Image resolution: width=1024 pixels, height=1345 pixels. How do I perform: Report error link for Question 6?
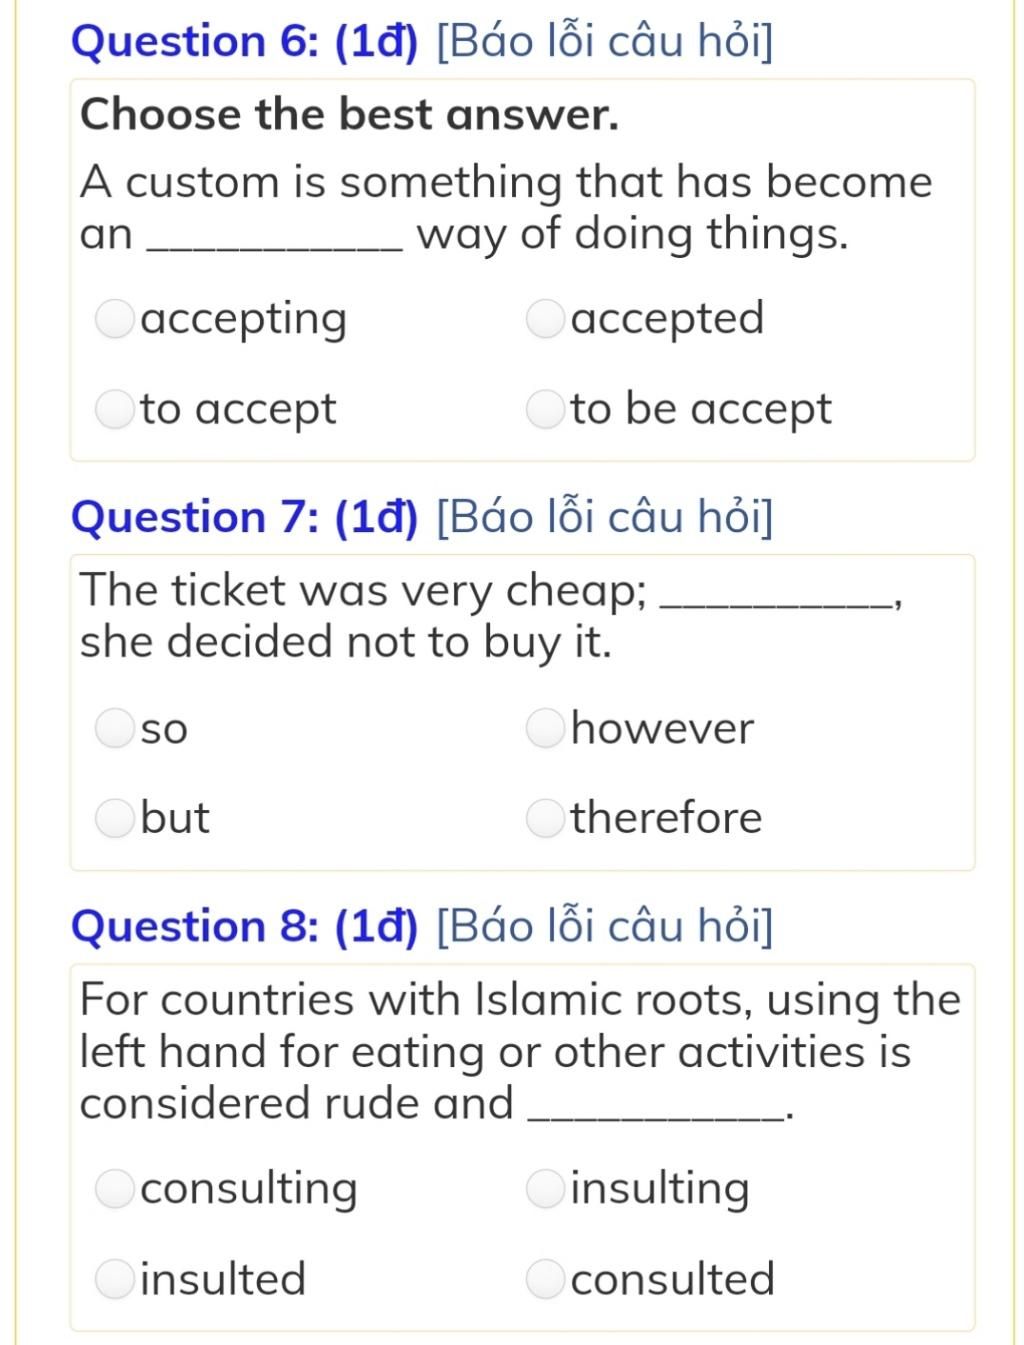(605, 42)
